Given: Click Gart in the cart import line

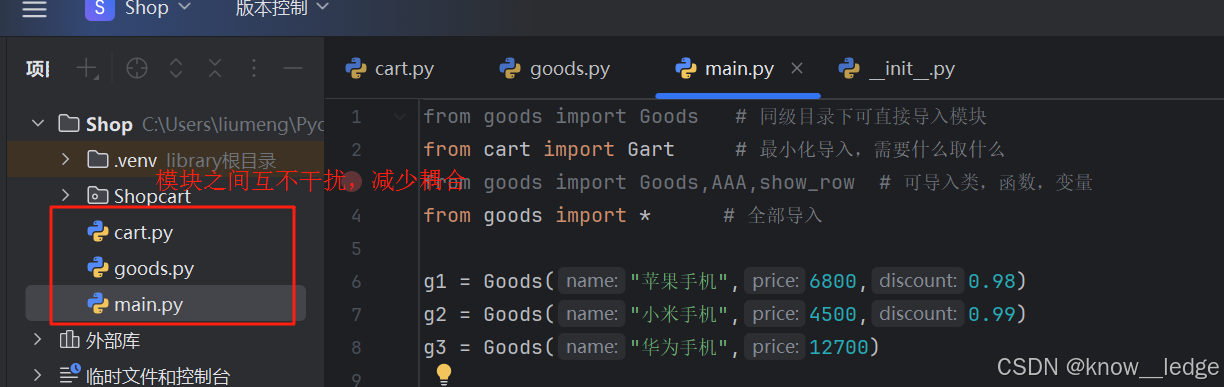Looking at the screenshot, I should (651, 150).
